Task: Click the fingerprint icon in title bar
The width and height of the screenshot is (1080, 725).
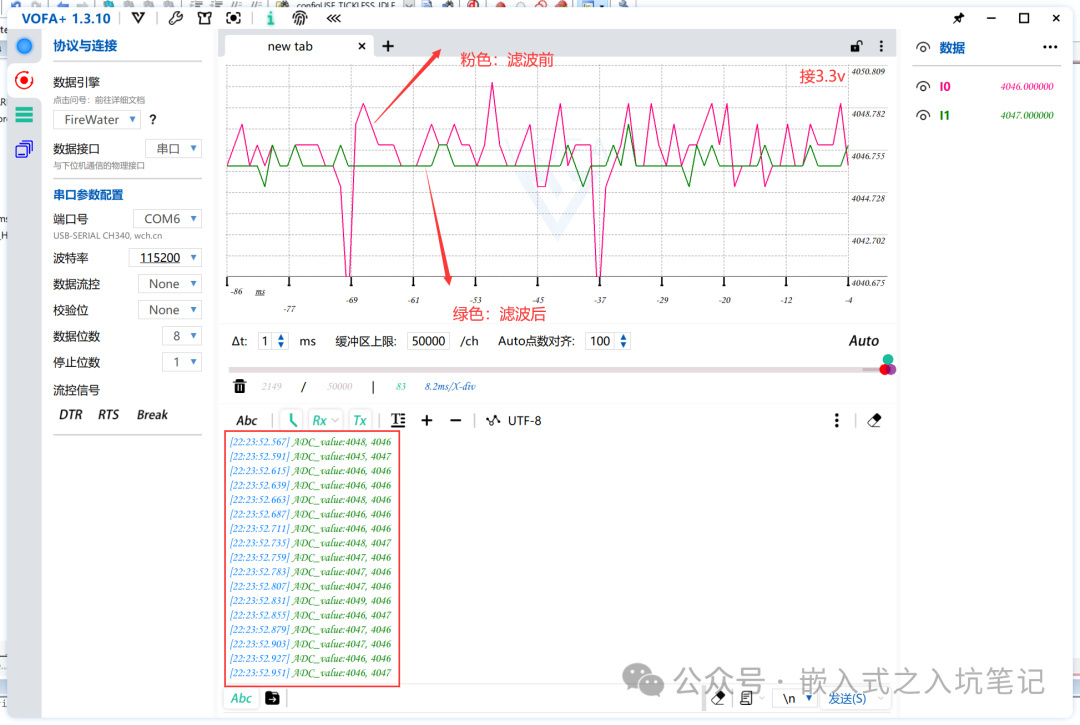Action: (300, 18)
